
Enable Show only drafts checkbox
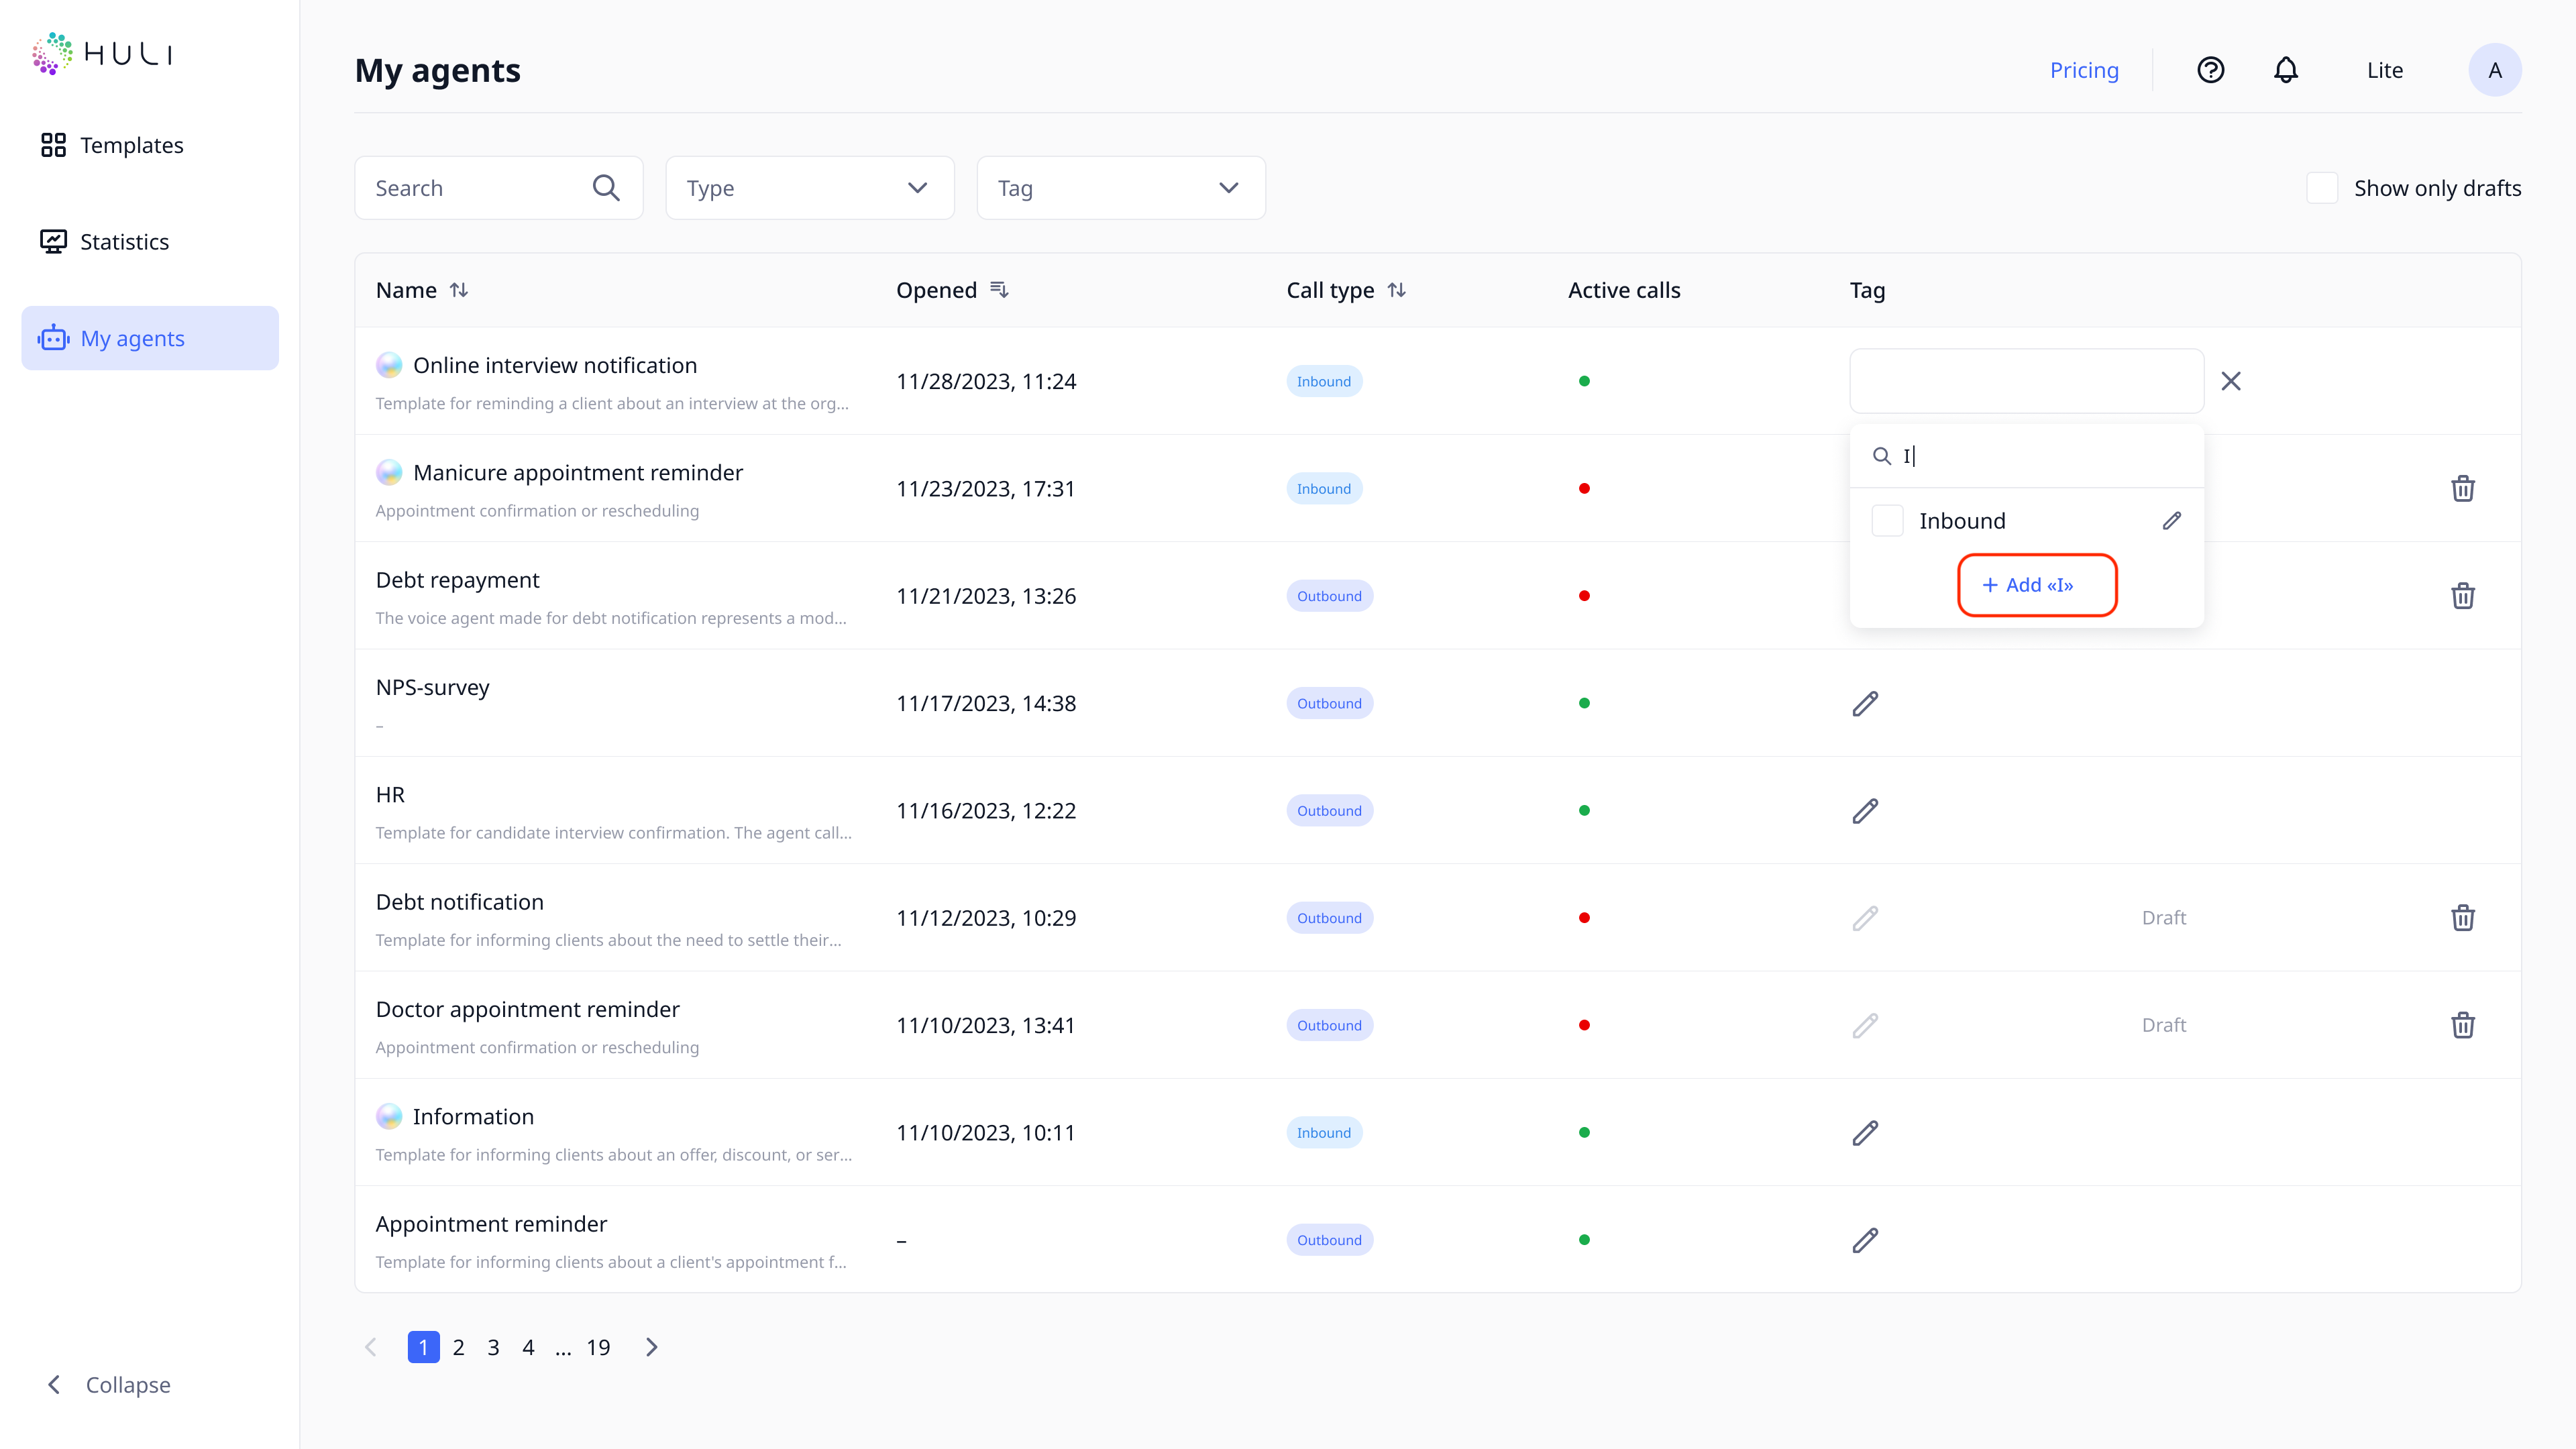(x=2321, y=188)
